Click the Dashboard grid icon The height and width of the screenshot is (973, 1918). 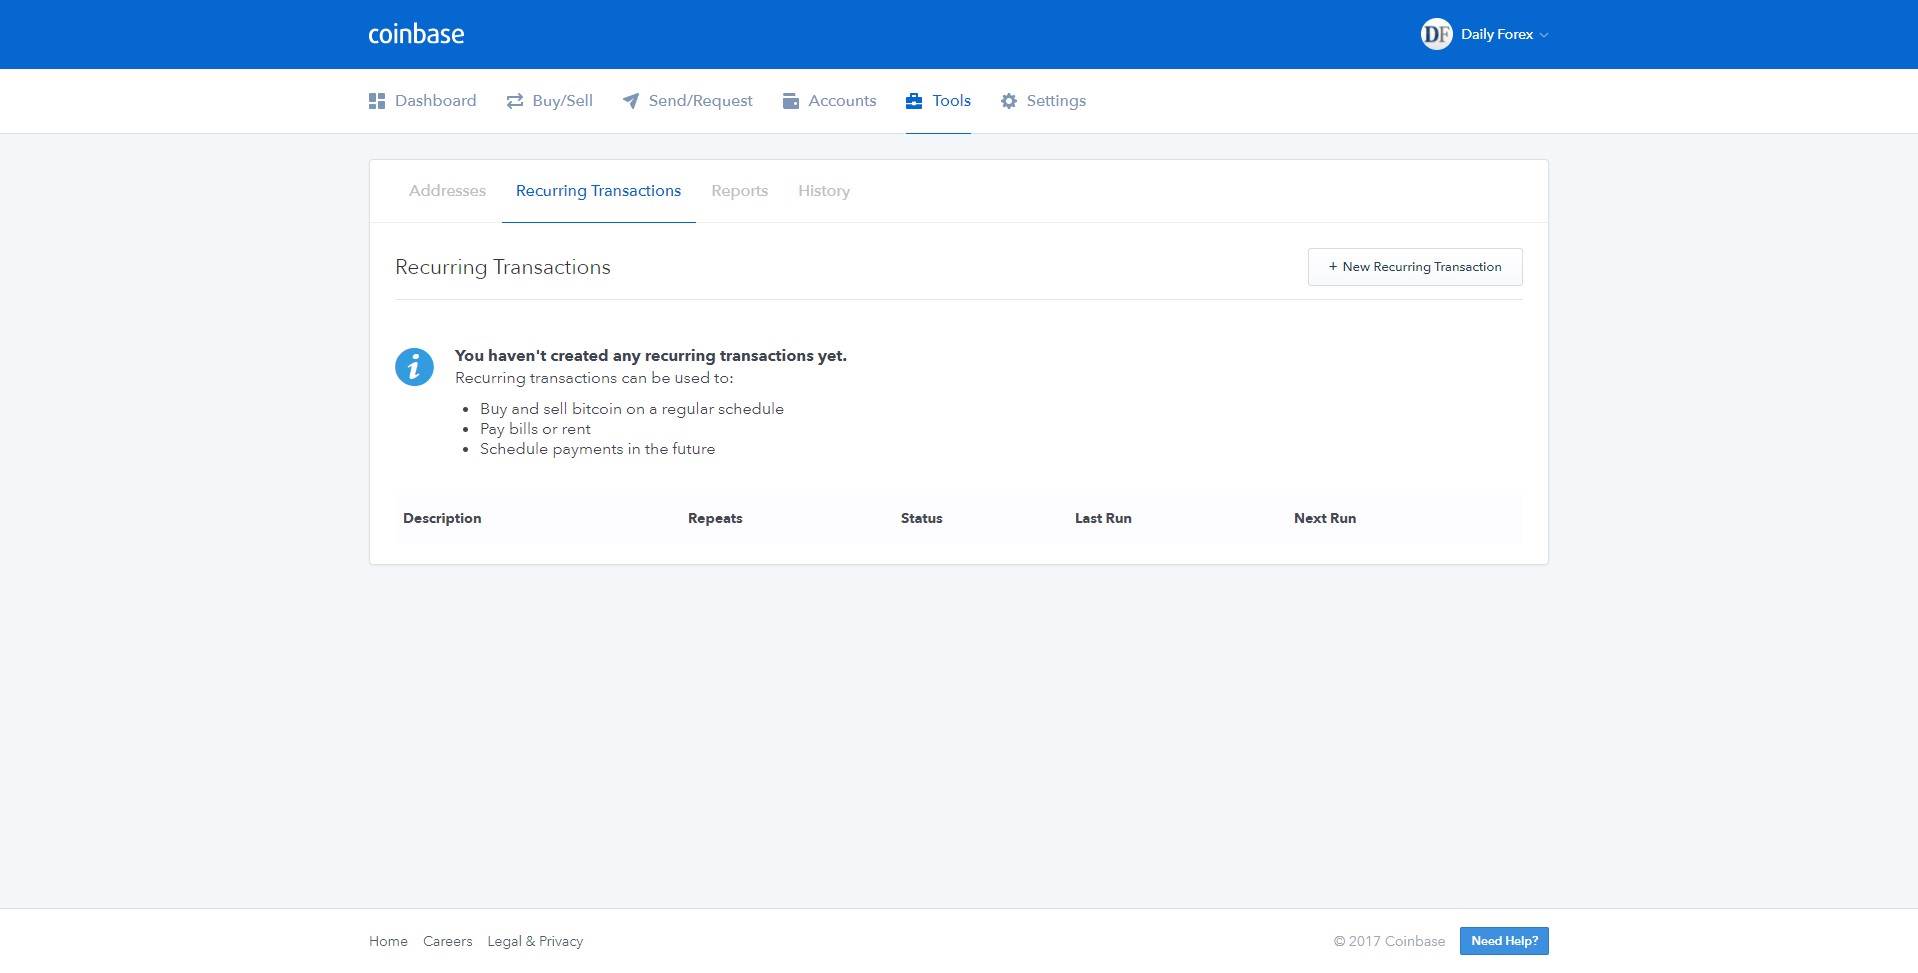click(377, 101)
